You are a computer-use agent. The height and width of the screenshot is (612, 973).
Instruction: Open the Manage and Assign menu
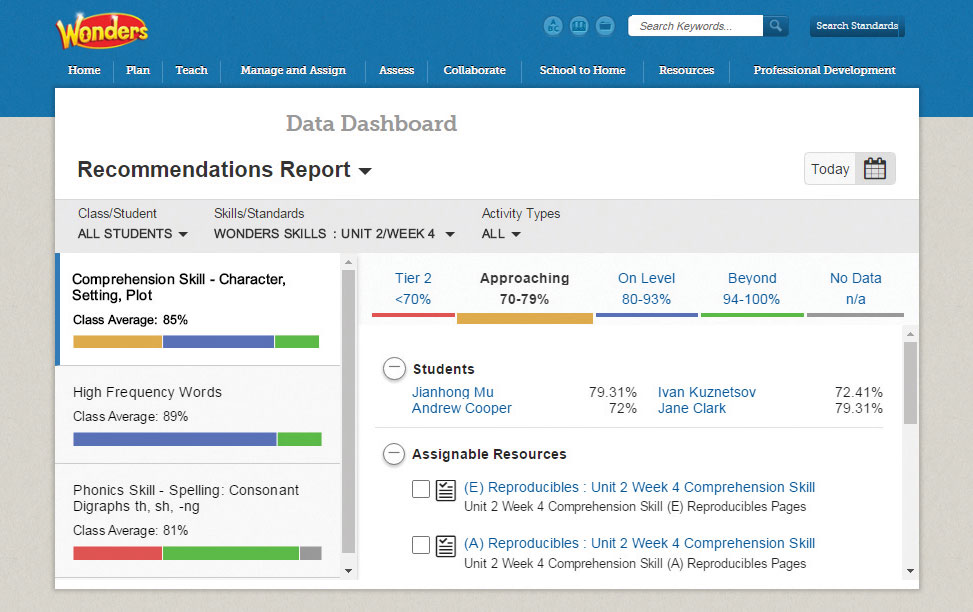tap(293, 70)
